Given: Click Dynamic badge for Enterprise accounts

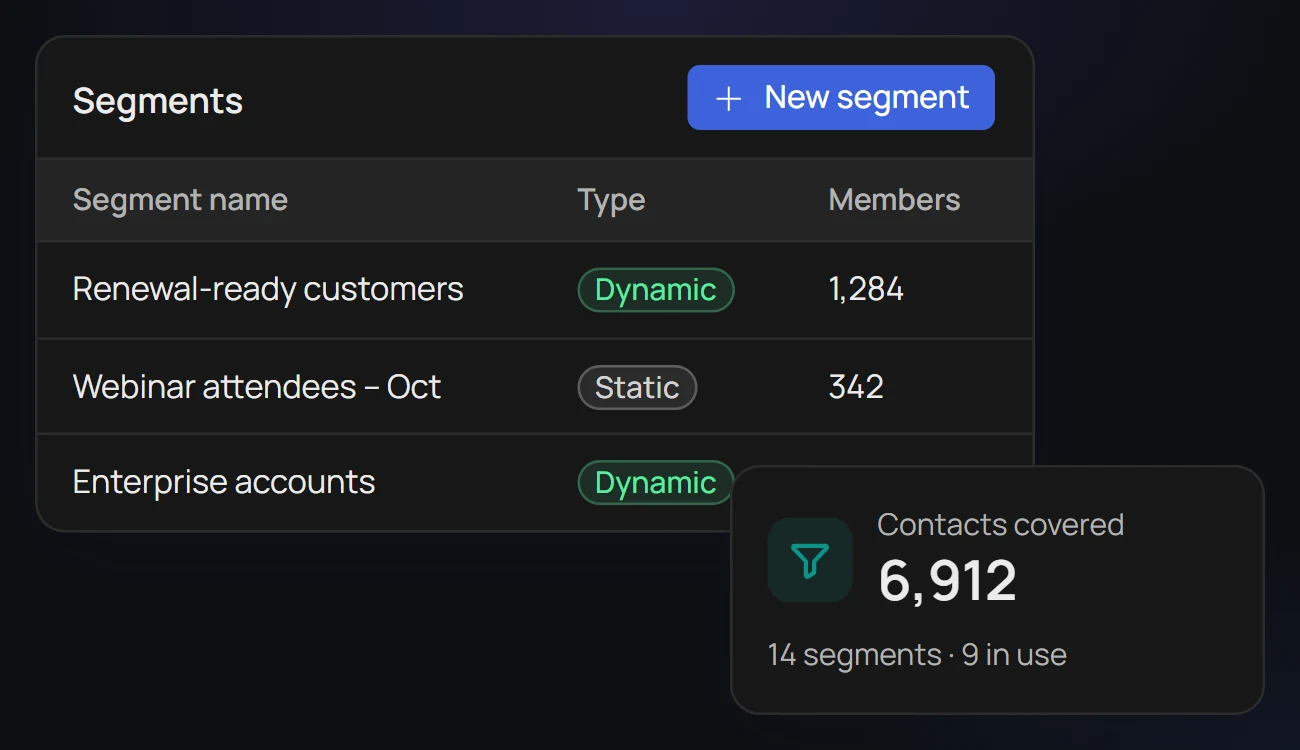Looking at the screenshot, I should point(656,483).
